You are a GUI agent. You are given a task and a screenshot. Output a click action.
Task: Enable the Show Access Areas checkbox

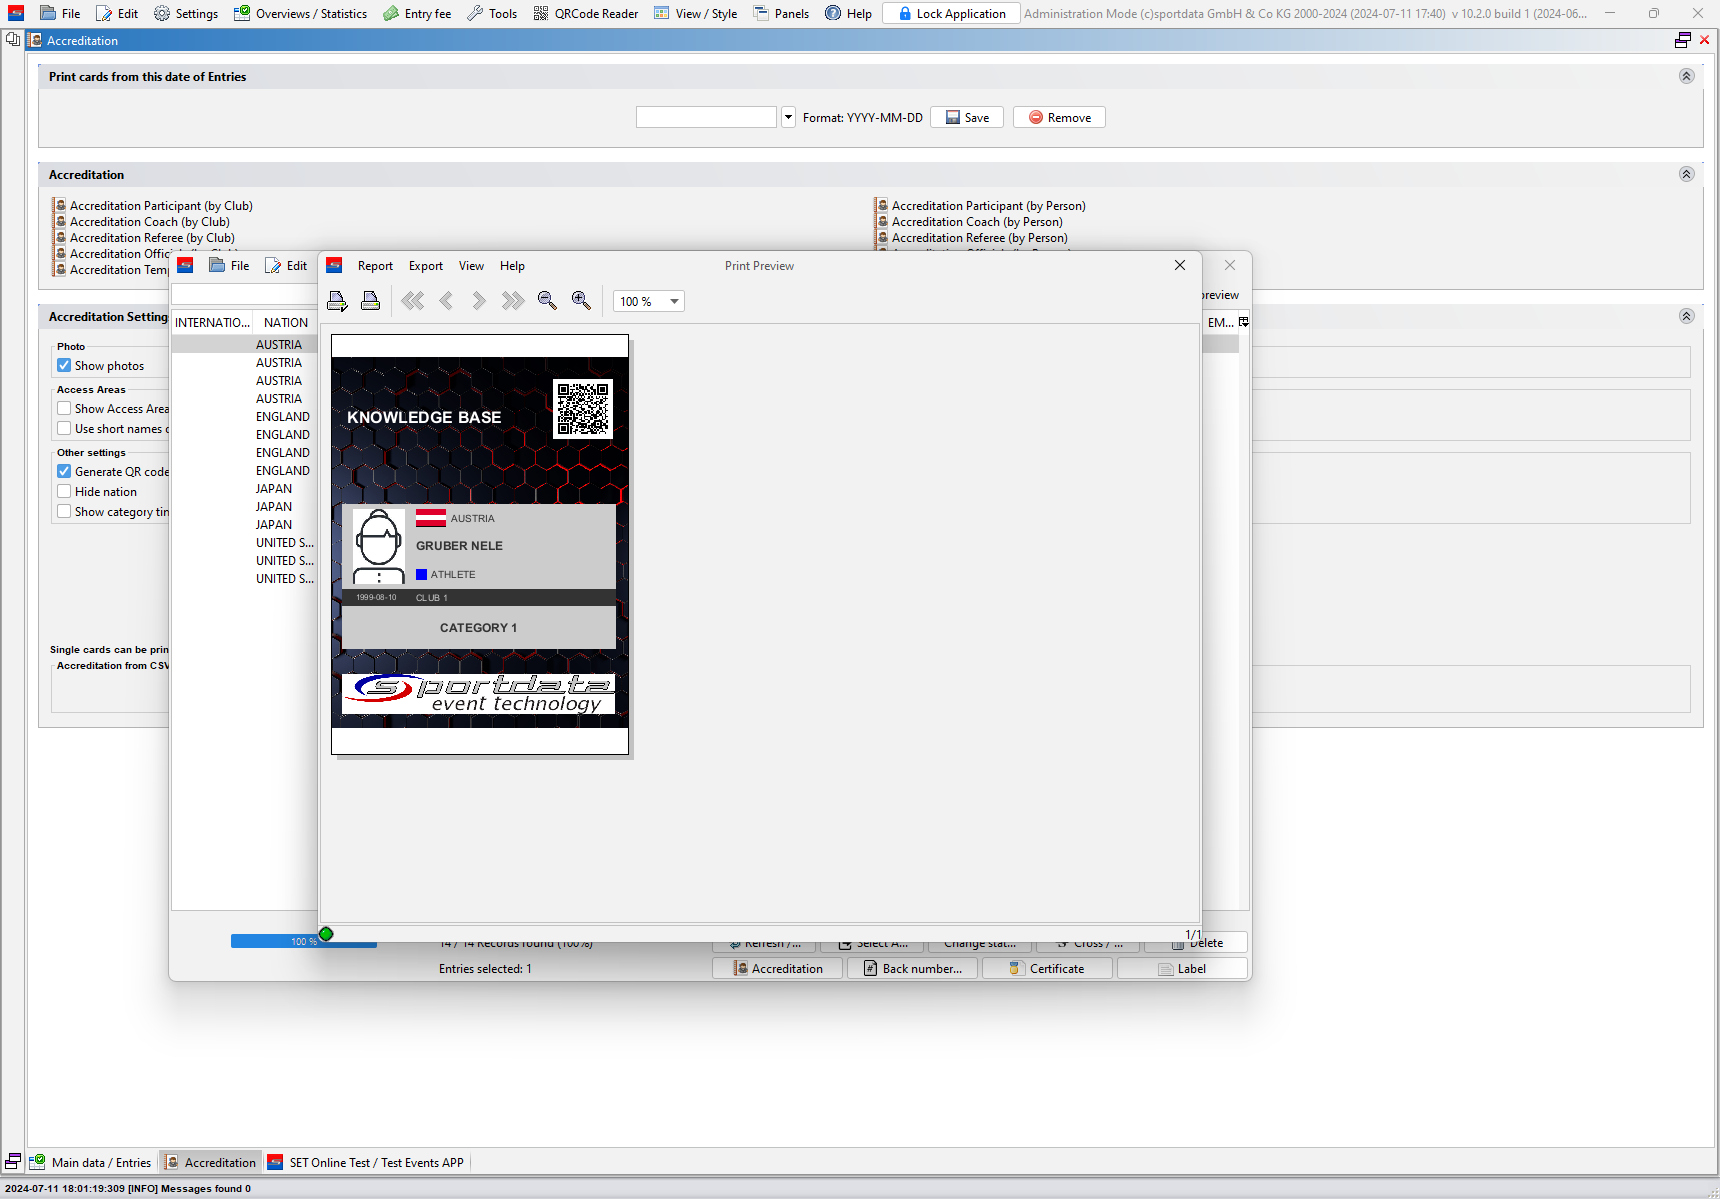(64, 409)
